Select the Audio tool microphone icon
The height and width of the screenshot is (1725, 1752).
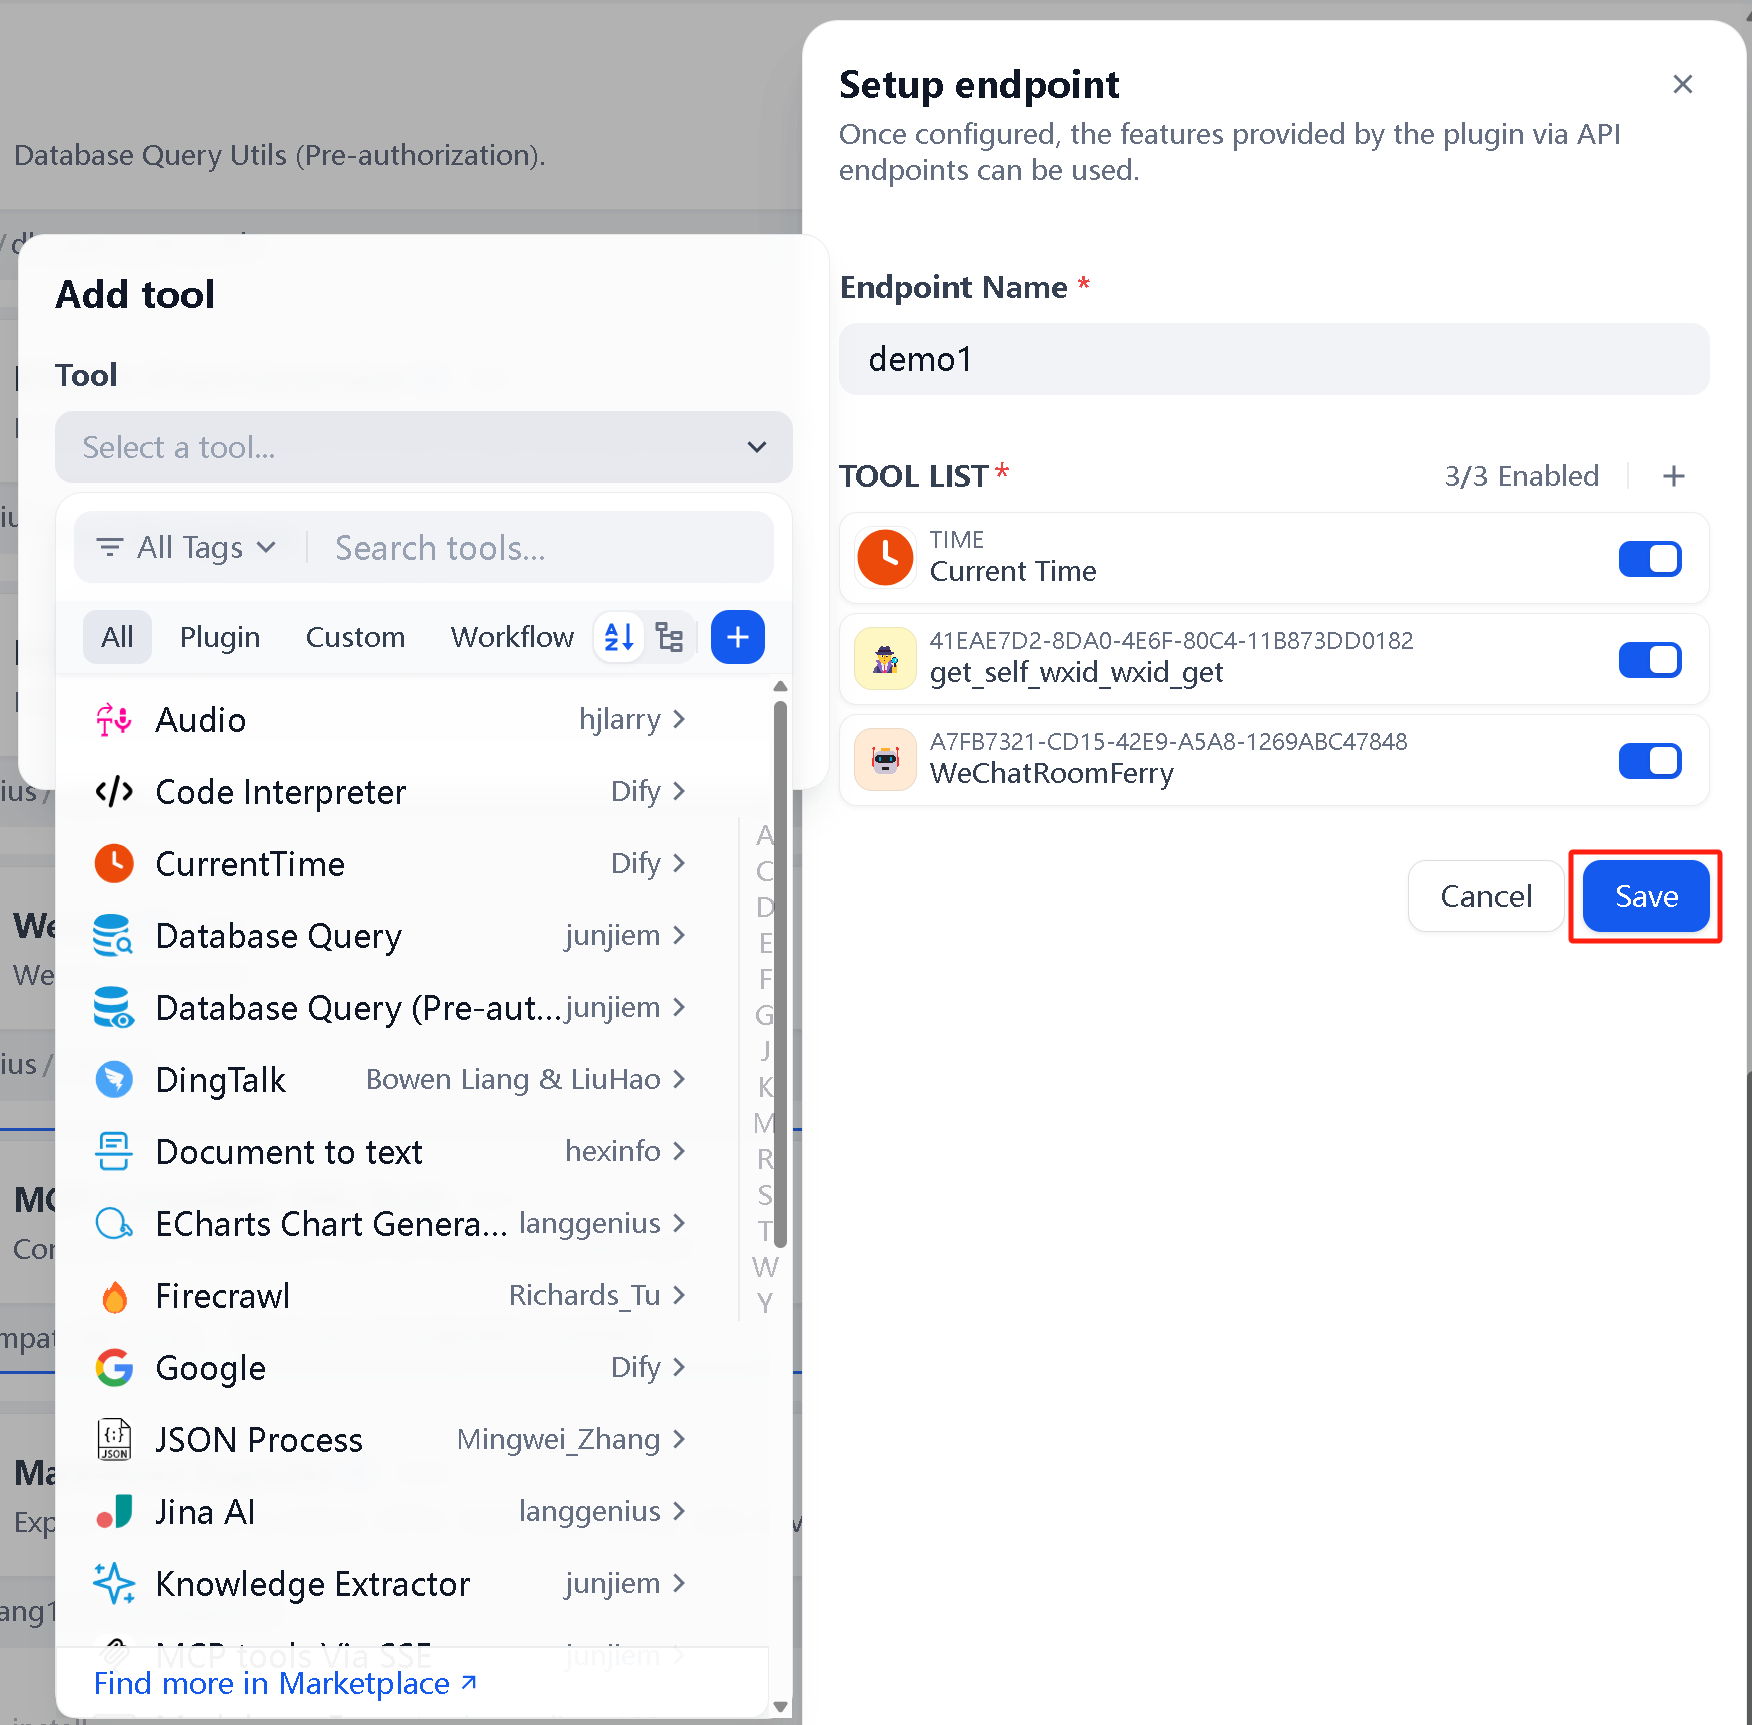pyautogui.click(x=114, y=720)
